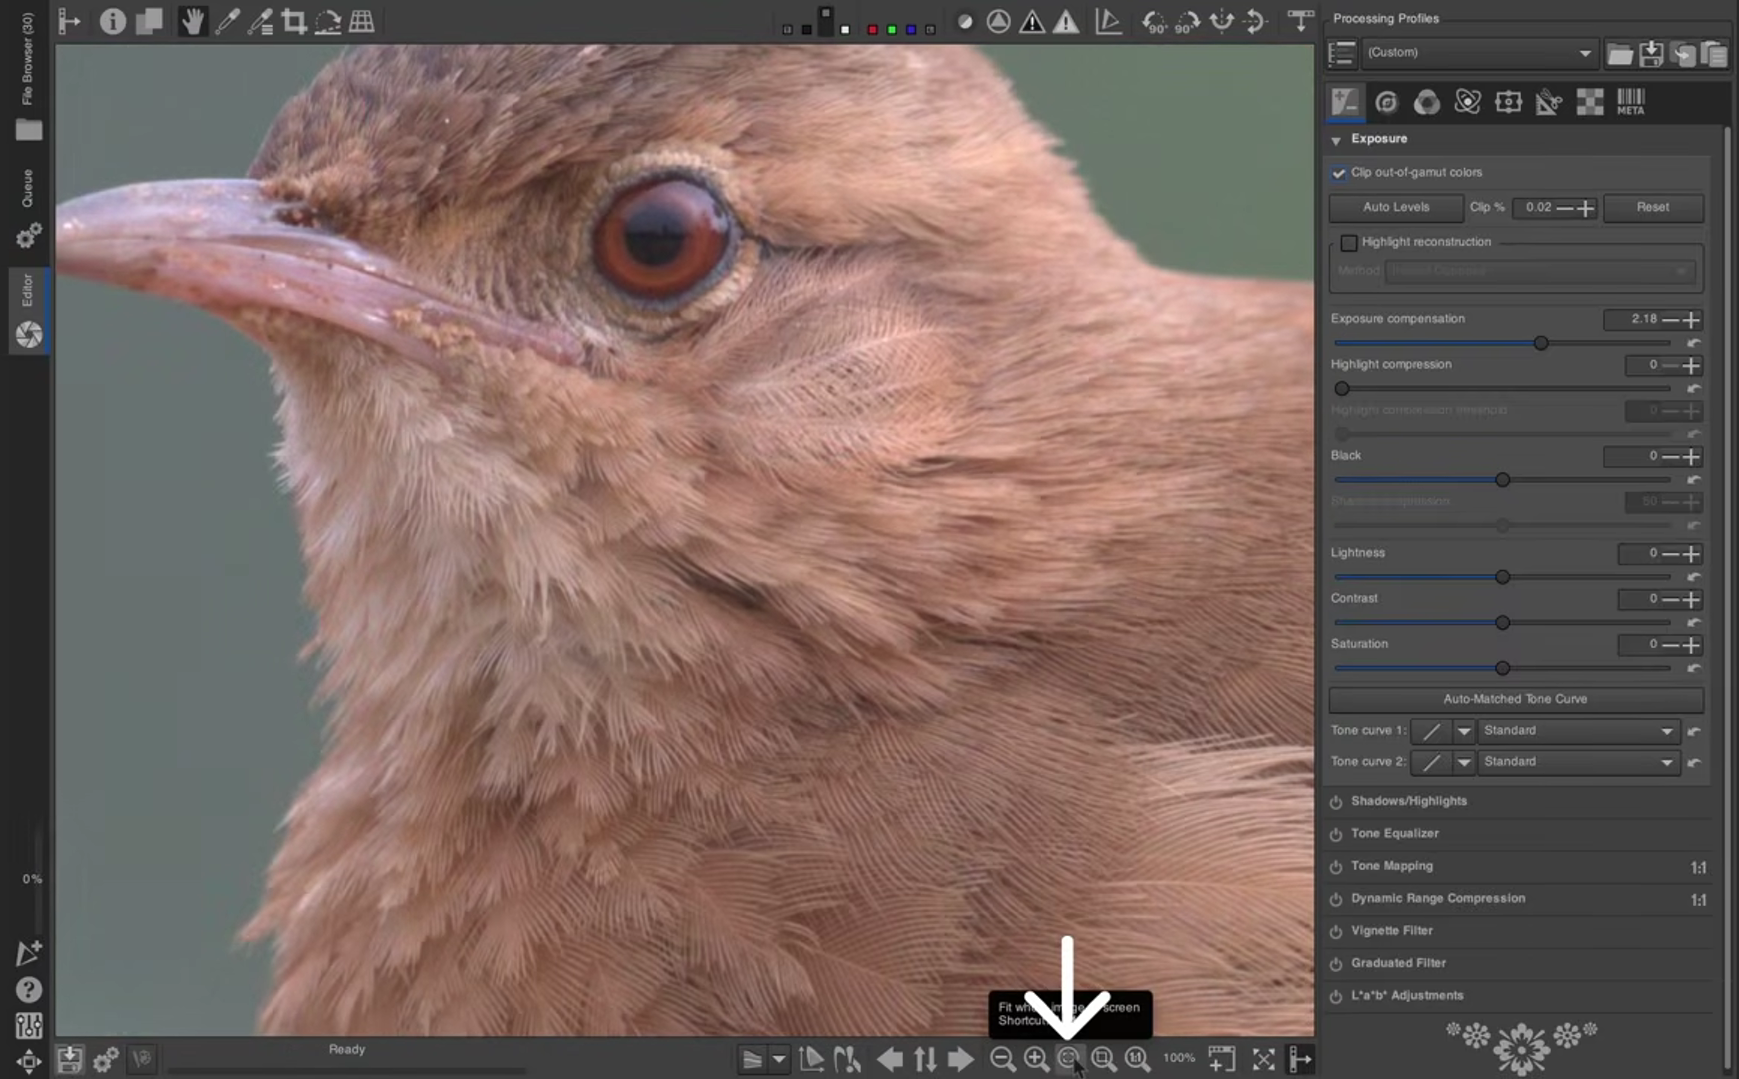Save current processing profile
The image size is (1739, 1079).
coord(1651,53)
